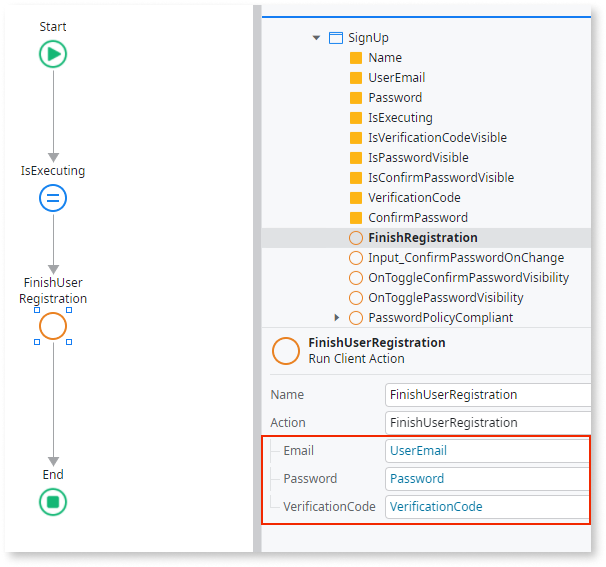This screenshot has width=606, height=567.
Task: Select the IsExecuting assign node
Action: pyautogui.click(x=53, y=198)
